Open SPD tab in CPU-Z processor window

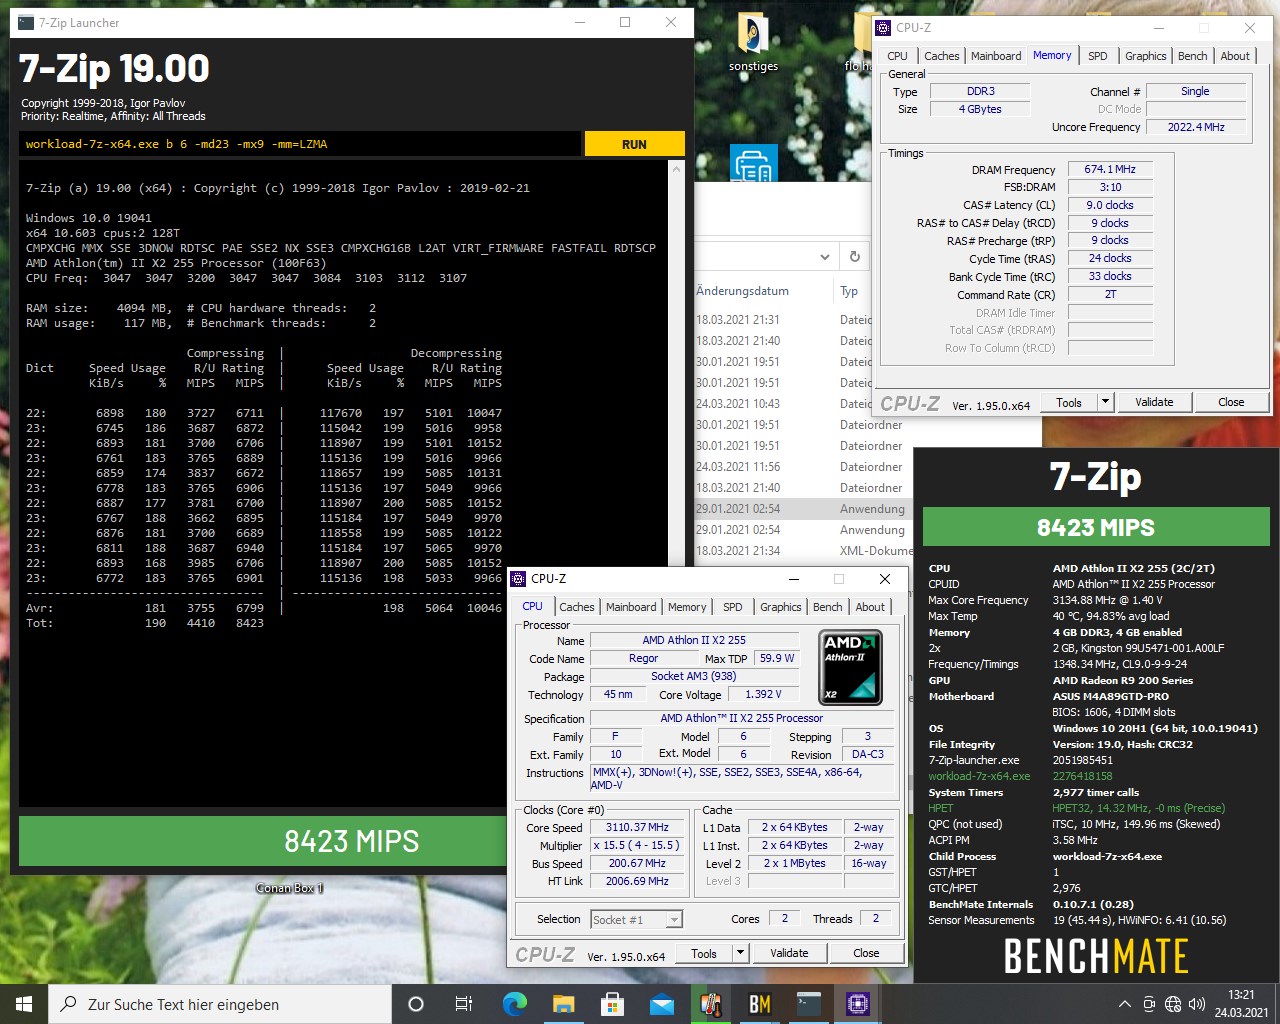coord(733,607)
